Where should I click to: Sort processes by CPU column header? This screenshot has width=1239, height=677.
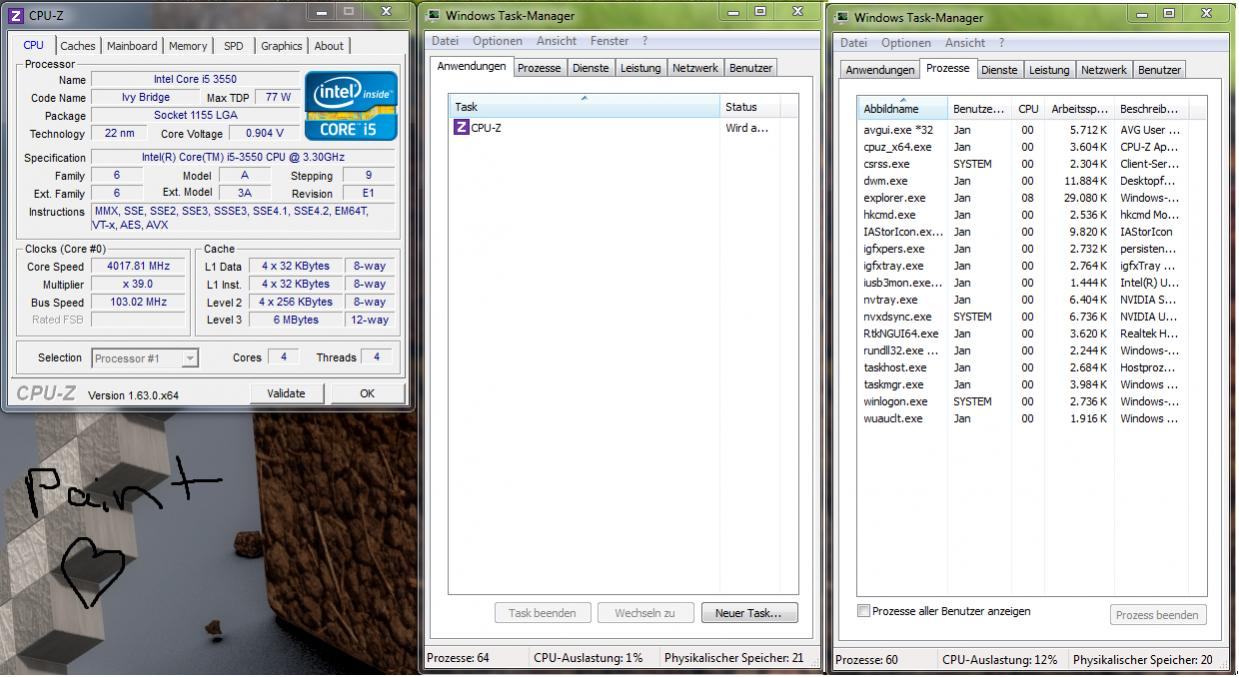(x=1028, y=108)
